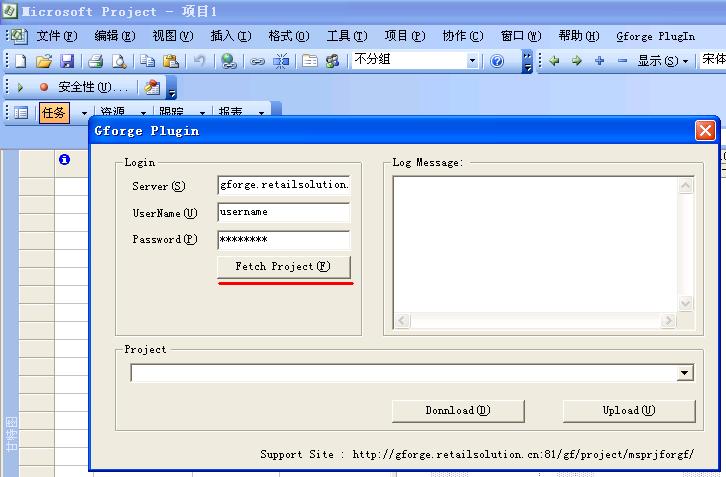Screen dimensions: 726x477
Task: Click the Microsoft Project document icon in menu bar
Action: [19, 36]
